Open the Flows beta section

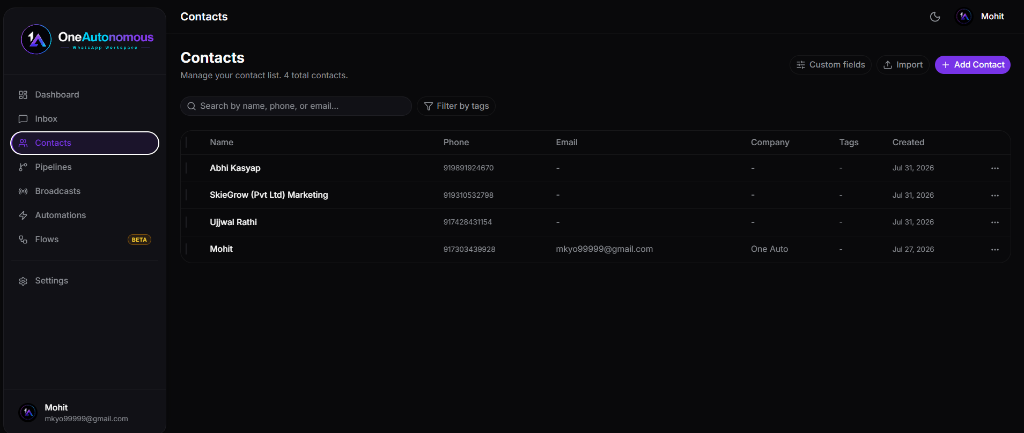tap(85, 239)
